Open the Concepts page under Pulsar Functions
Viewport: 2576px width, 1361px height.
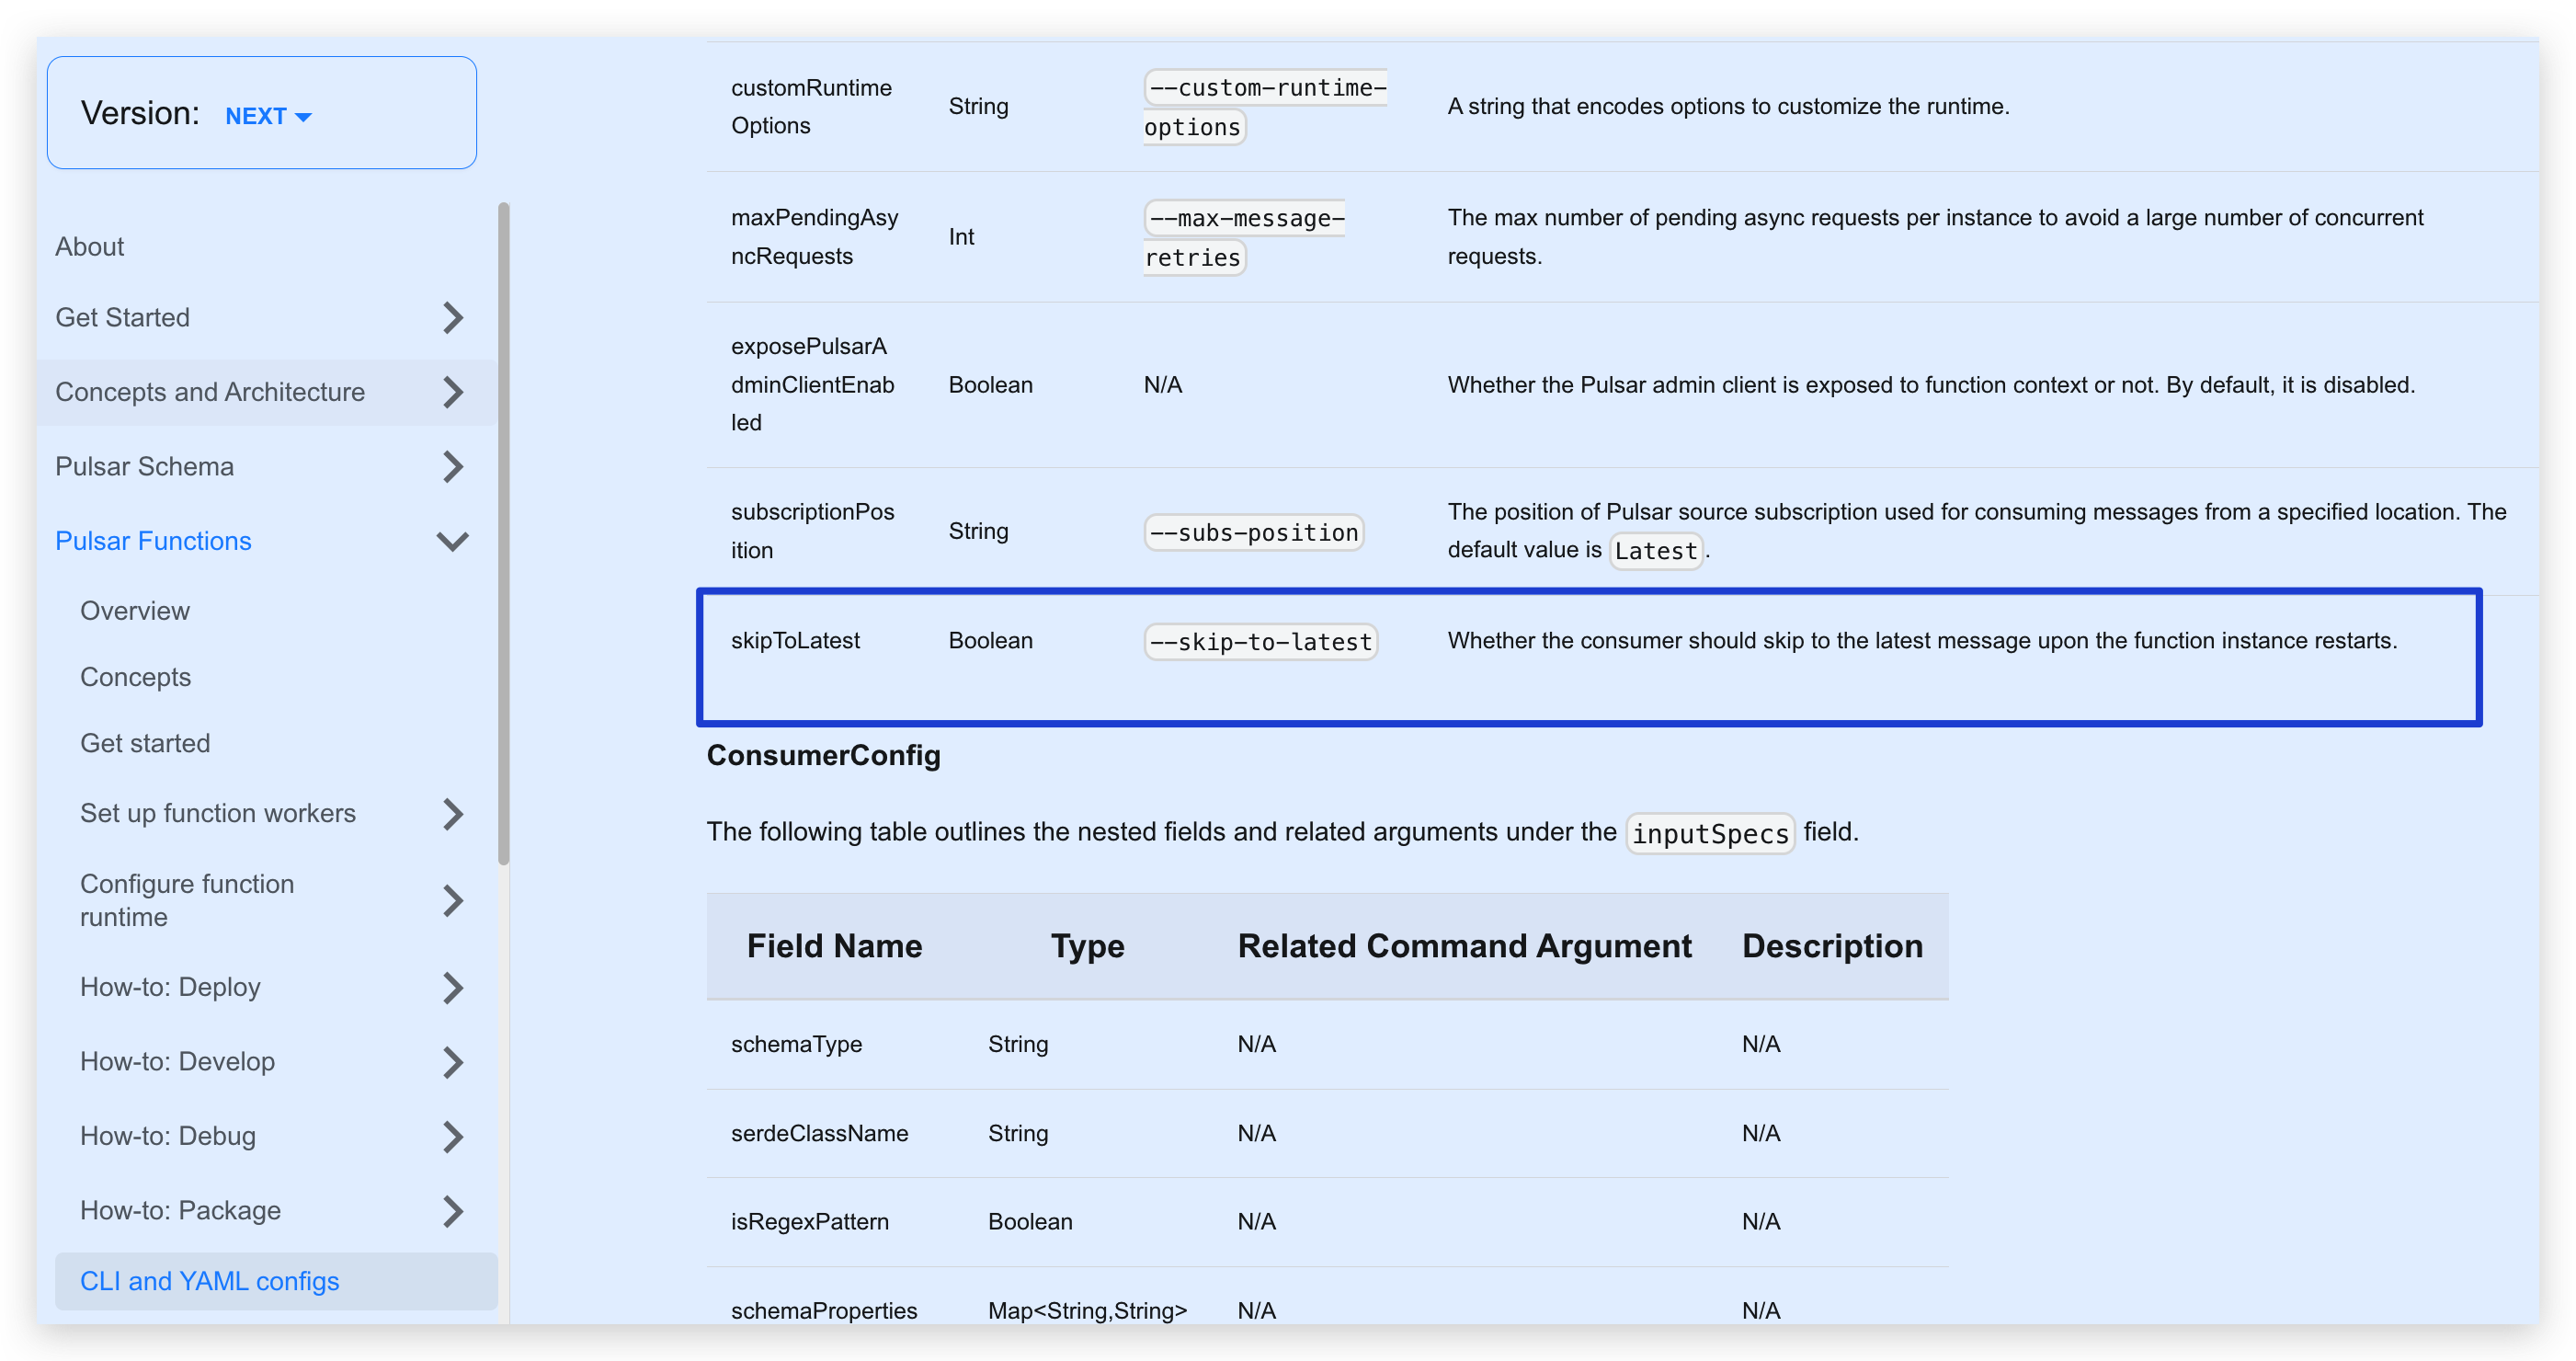[136, 677]
